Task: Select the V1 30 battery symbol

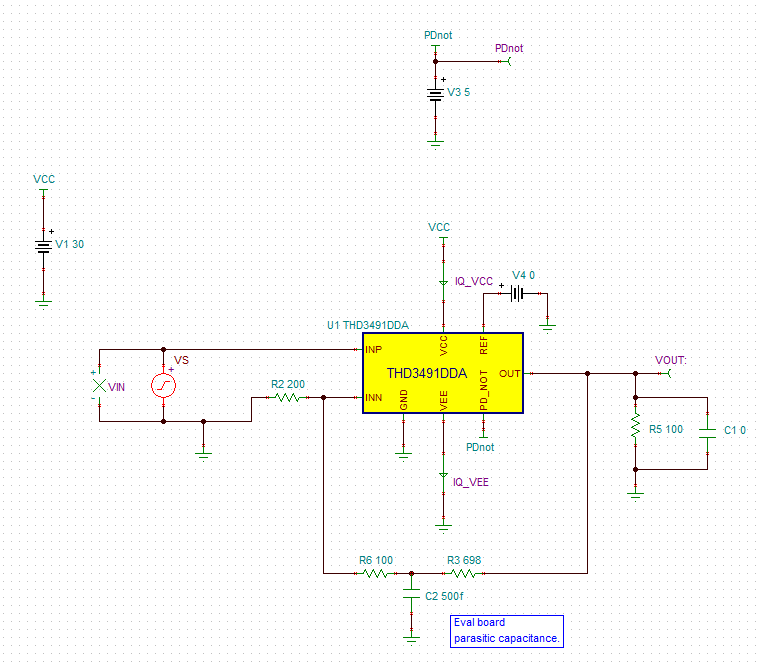Action: (43, 247)
